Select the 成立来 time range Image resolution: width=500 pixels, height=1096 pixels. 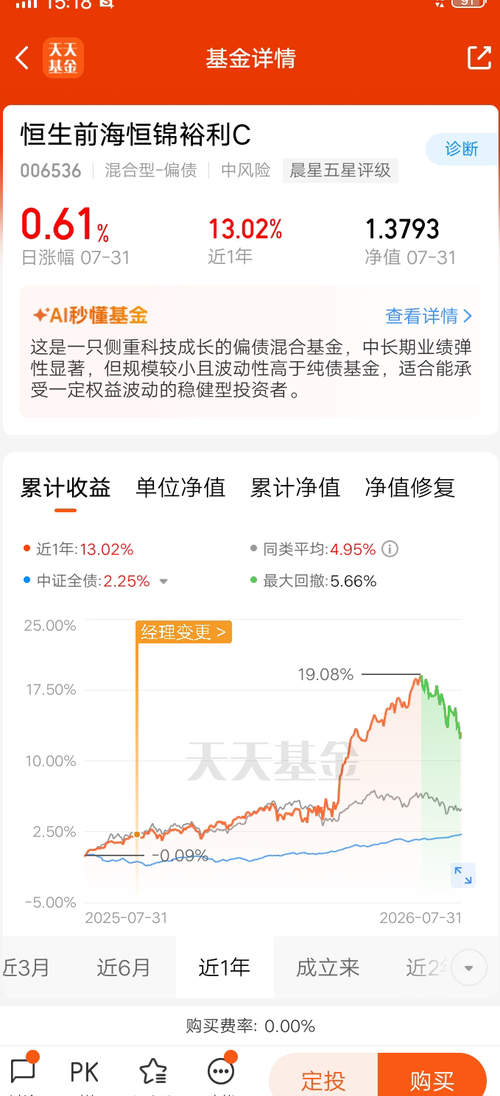pos(328,968)
